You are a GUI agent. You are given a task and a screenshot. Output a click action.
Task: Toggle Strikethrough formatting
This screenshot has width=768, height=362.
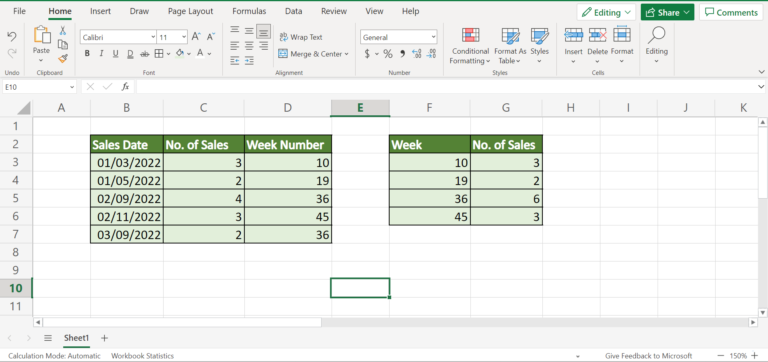click(144, 54)
